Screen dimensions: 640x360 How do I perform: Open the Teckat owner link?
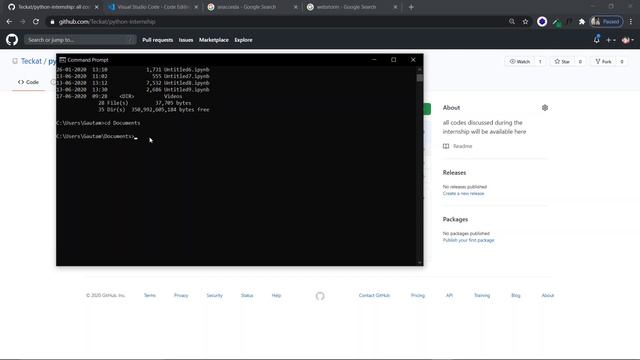click(31, 61)
